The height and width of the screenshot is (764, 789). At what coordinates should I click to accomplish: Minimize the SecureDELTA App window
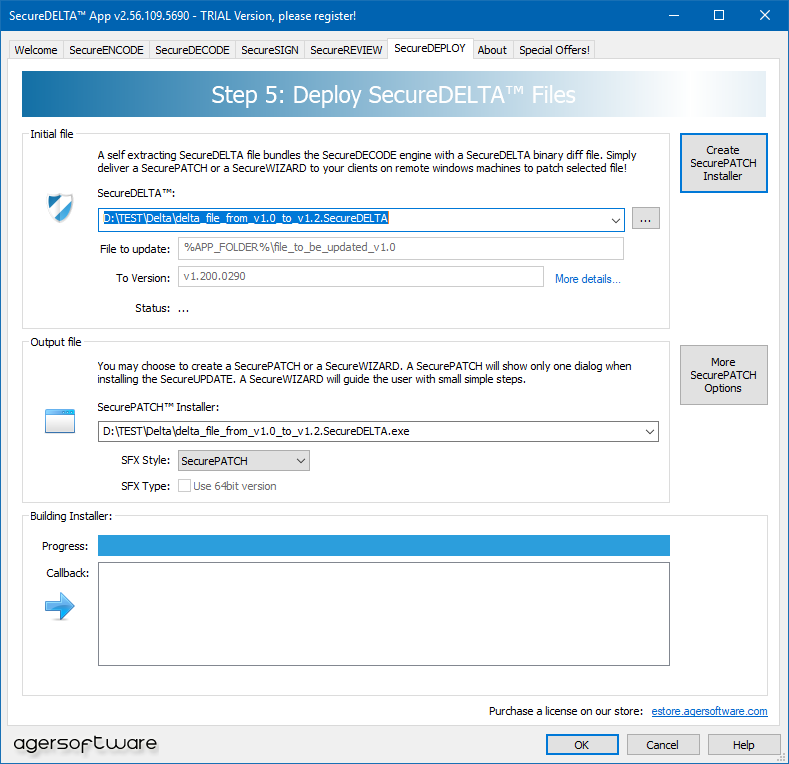coord(674,15)
